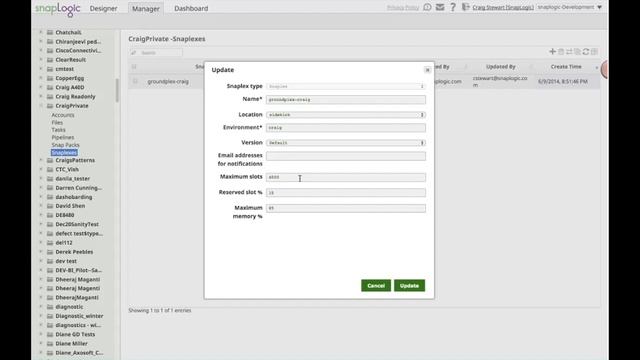
Task: Select Snaplexes under CraigPrivate
Action: [x=64, y=153]
